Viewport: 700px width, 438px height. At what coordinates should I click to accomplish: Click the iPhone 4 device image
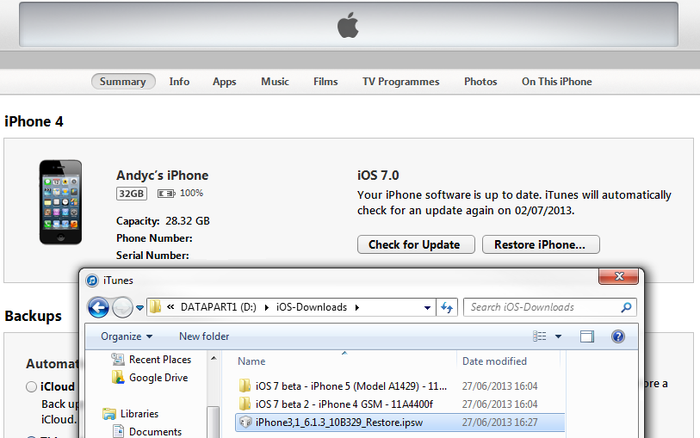coord(61,202)
